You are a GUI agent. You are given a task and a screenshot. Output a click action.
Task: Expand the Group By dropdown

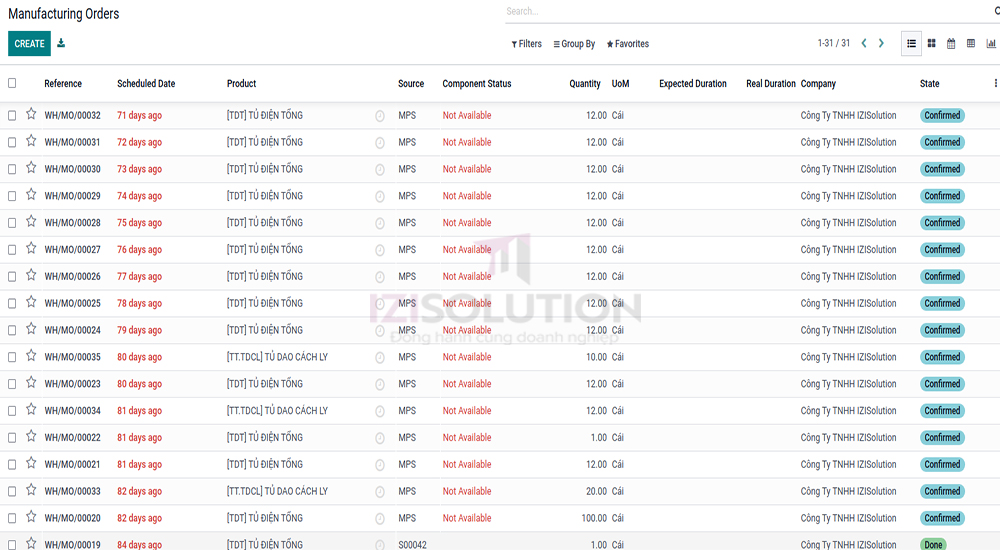coord(574,44)
